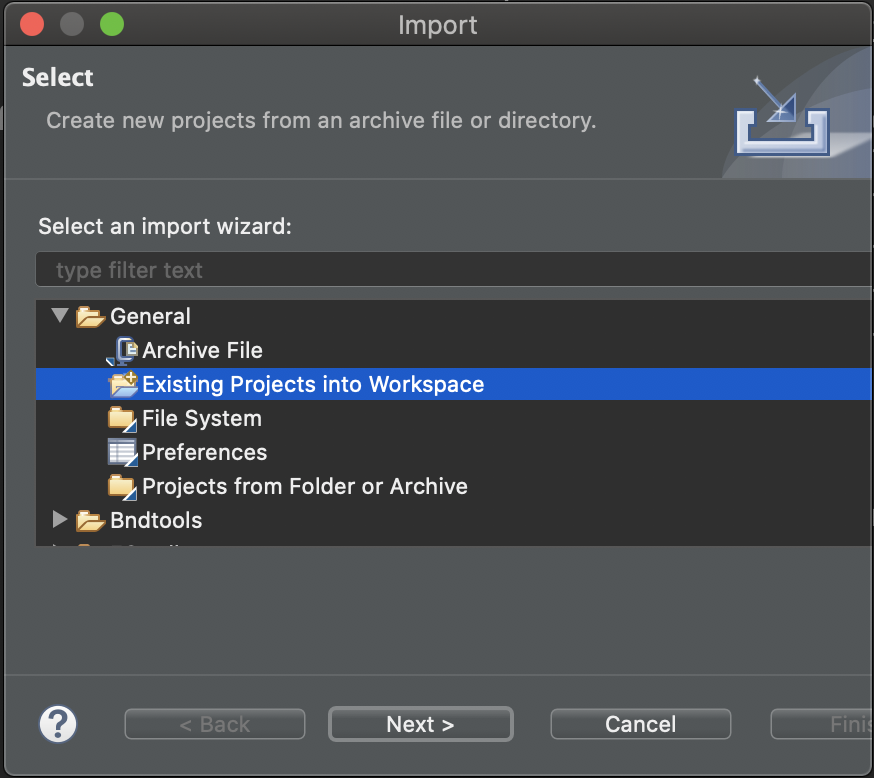Click the Preferences wizard icon
This screenshot has width=874, height=778.
122,452
